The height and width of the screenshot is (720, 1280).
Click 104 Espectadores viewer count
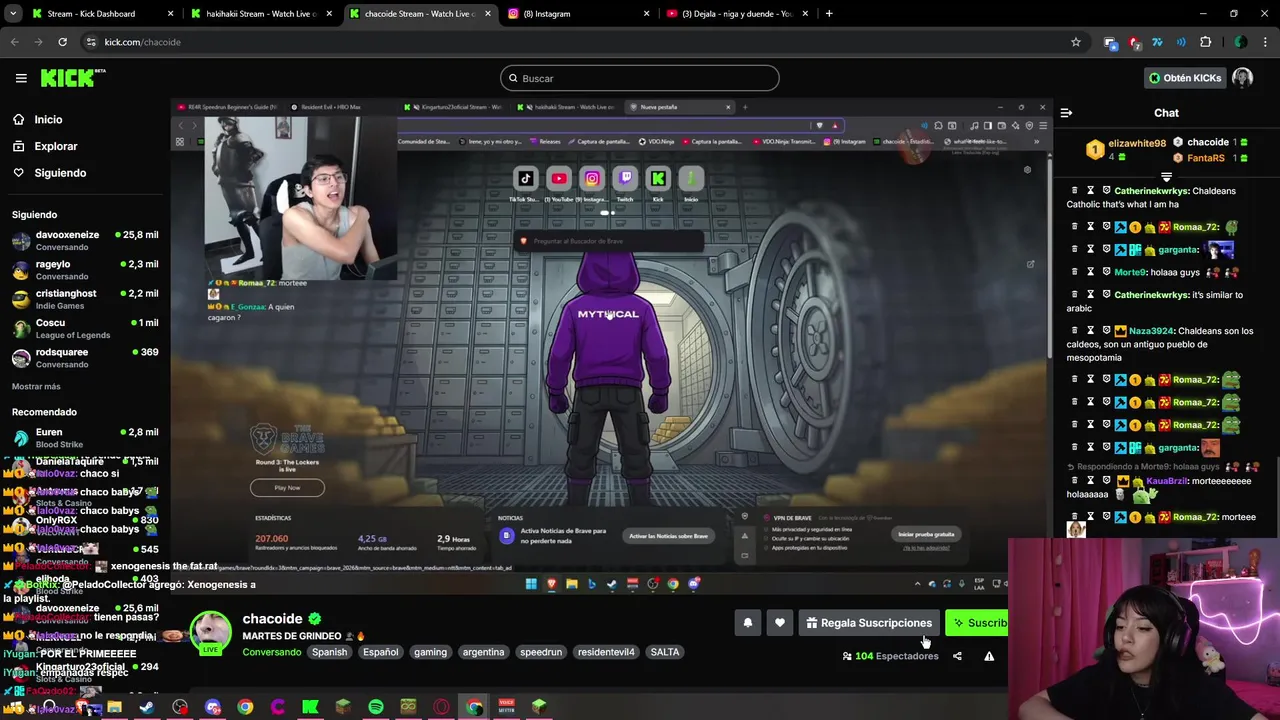point(890,656)
